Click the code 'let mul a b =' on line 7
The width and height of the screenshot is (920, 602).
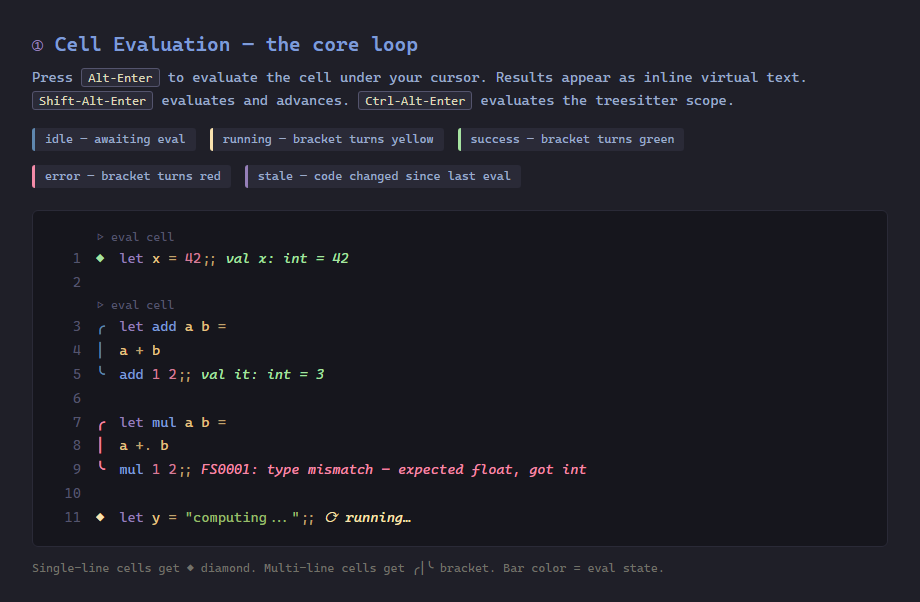click(172, 422)
